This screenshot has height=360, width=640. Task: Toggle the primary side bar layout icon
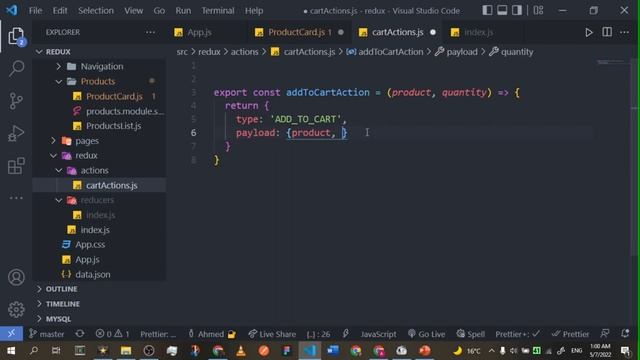pyautogui.click(x=487, y=10)
